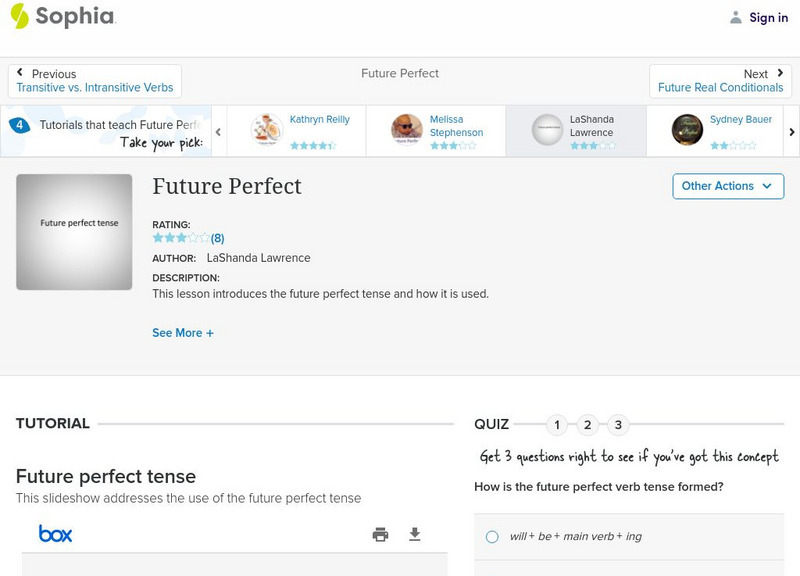Click the Future perfect tense thumbnail
800x576 pixels.
75,232
